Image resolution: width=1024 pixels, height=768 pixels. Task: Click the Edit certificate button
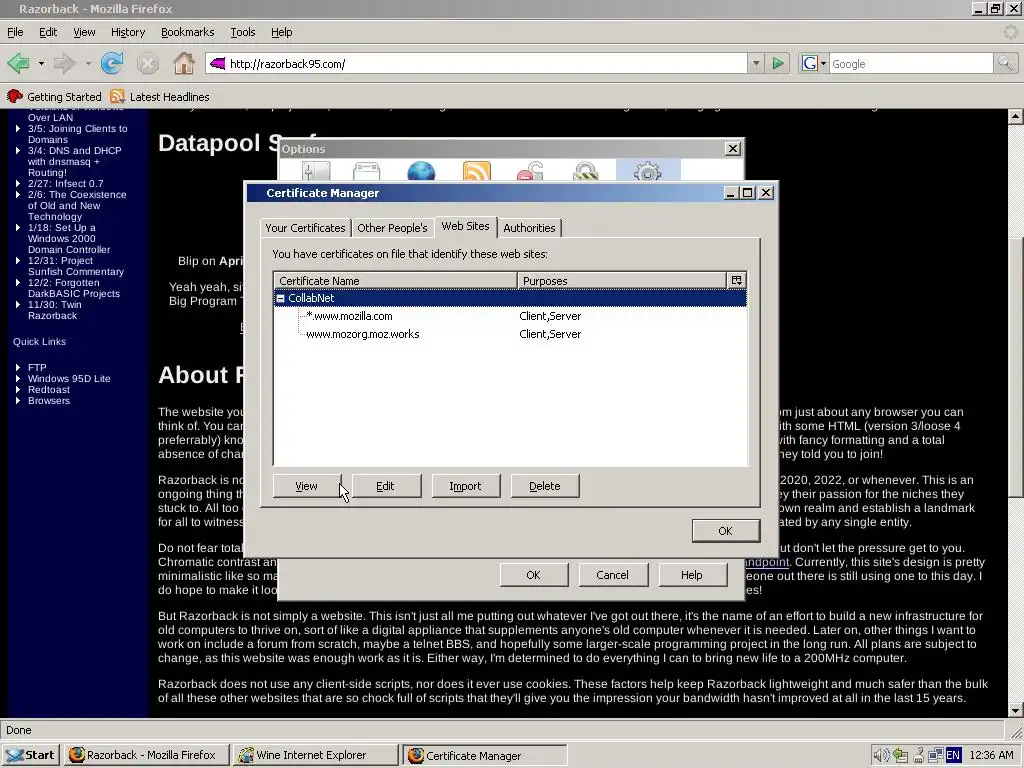point(385,486)
